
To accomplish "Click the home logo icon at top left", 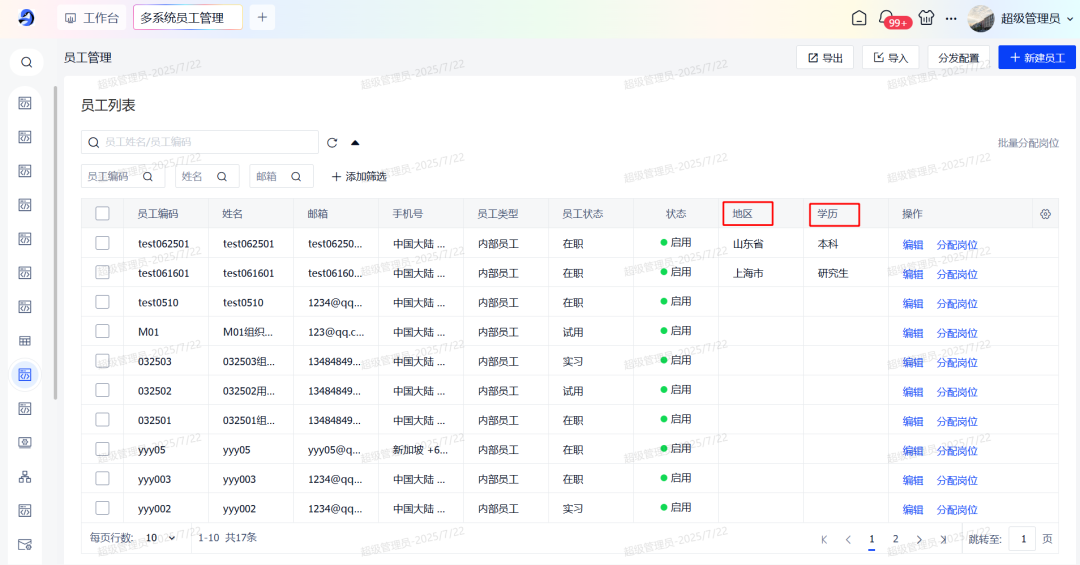I will [26, 18].
